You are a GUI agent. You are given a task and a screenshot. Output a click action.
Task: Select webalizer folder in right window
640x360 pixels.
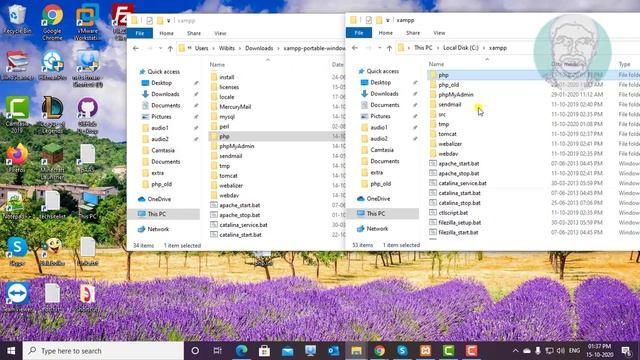click(x=450, y=144)
